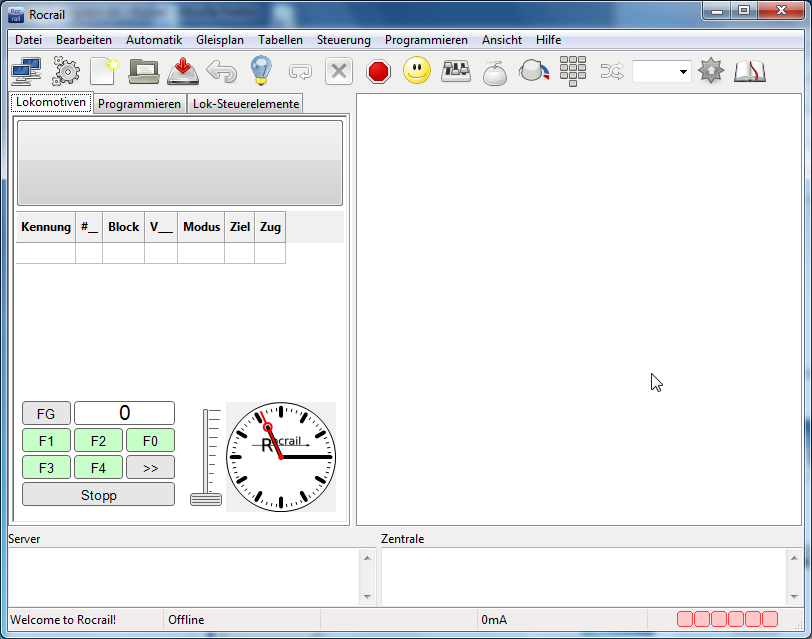Toggle automatic mode smiley face icon
This screenshot has height=639, width=812.
click(417, 72)
